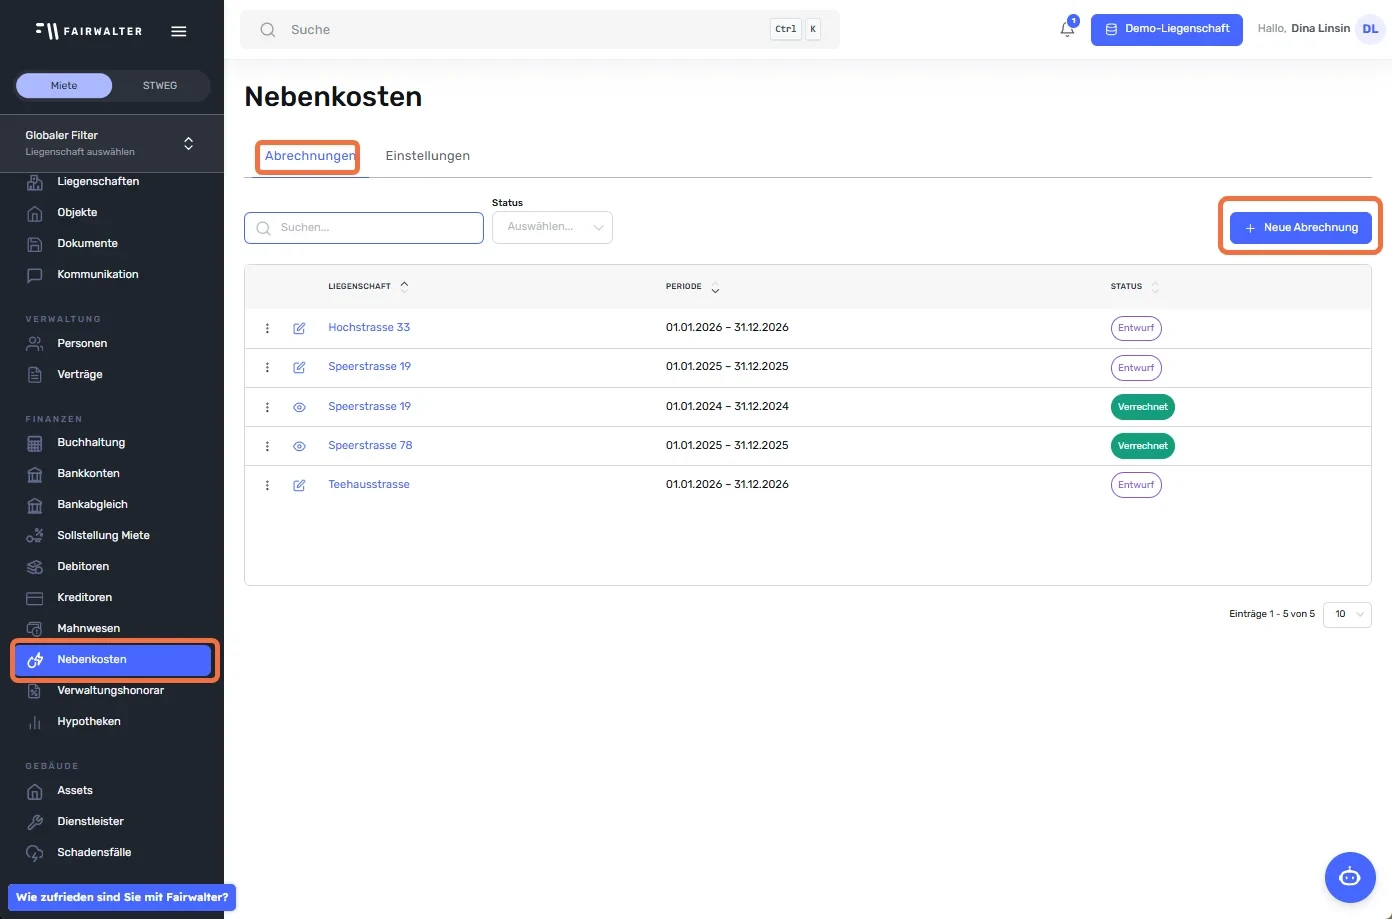Open row actions for Speerstrasse 78
The height and width of the screenshot is (919, 1392).
[x=267, y=446]
